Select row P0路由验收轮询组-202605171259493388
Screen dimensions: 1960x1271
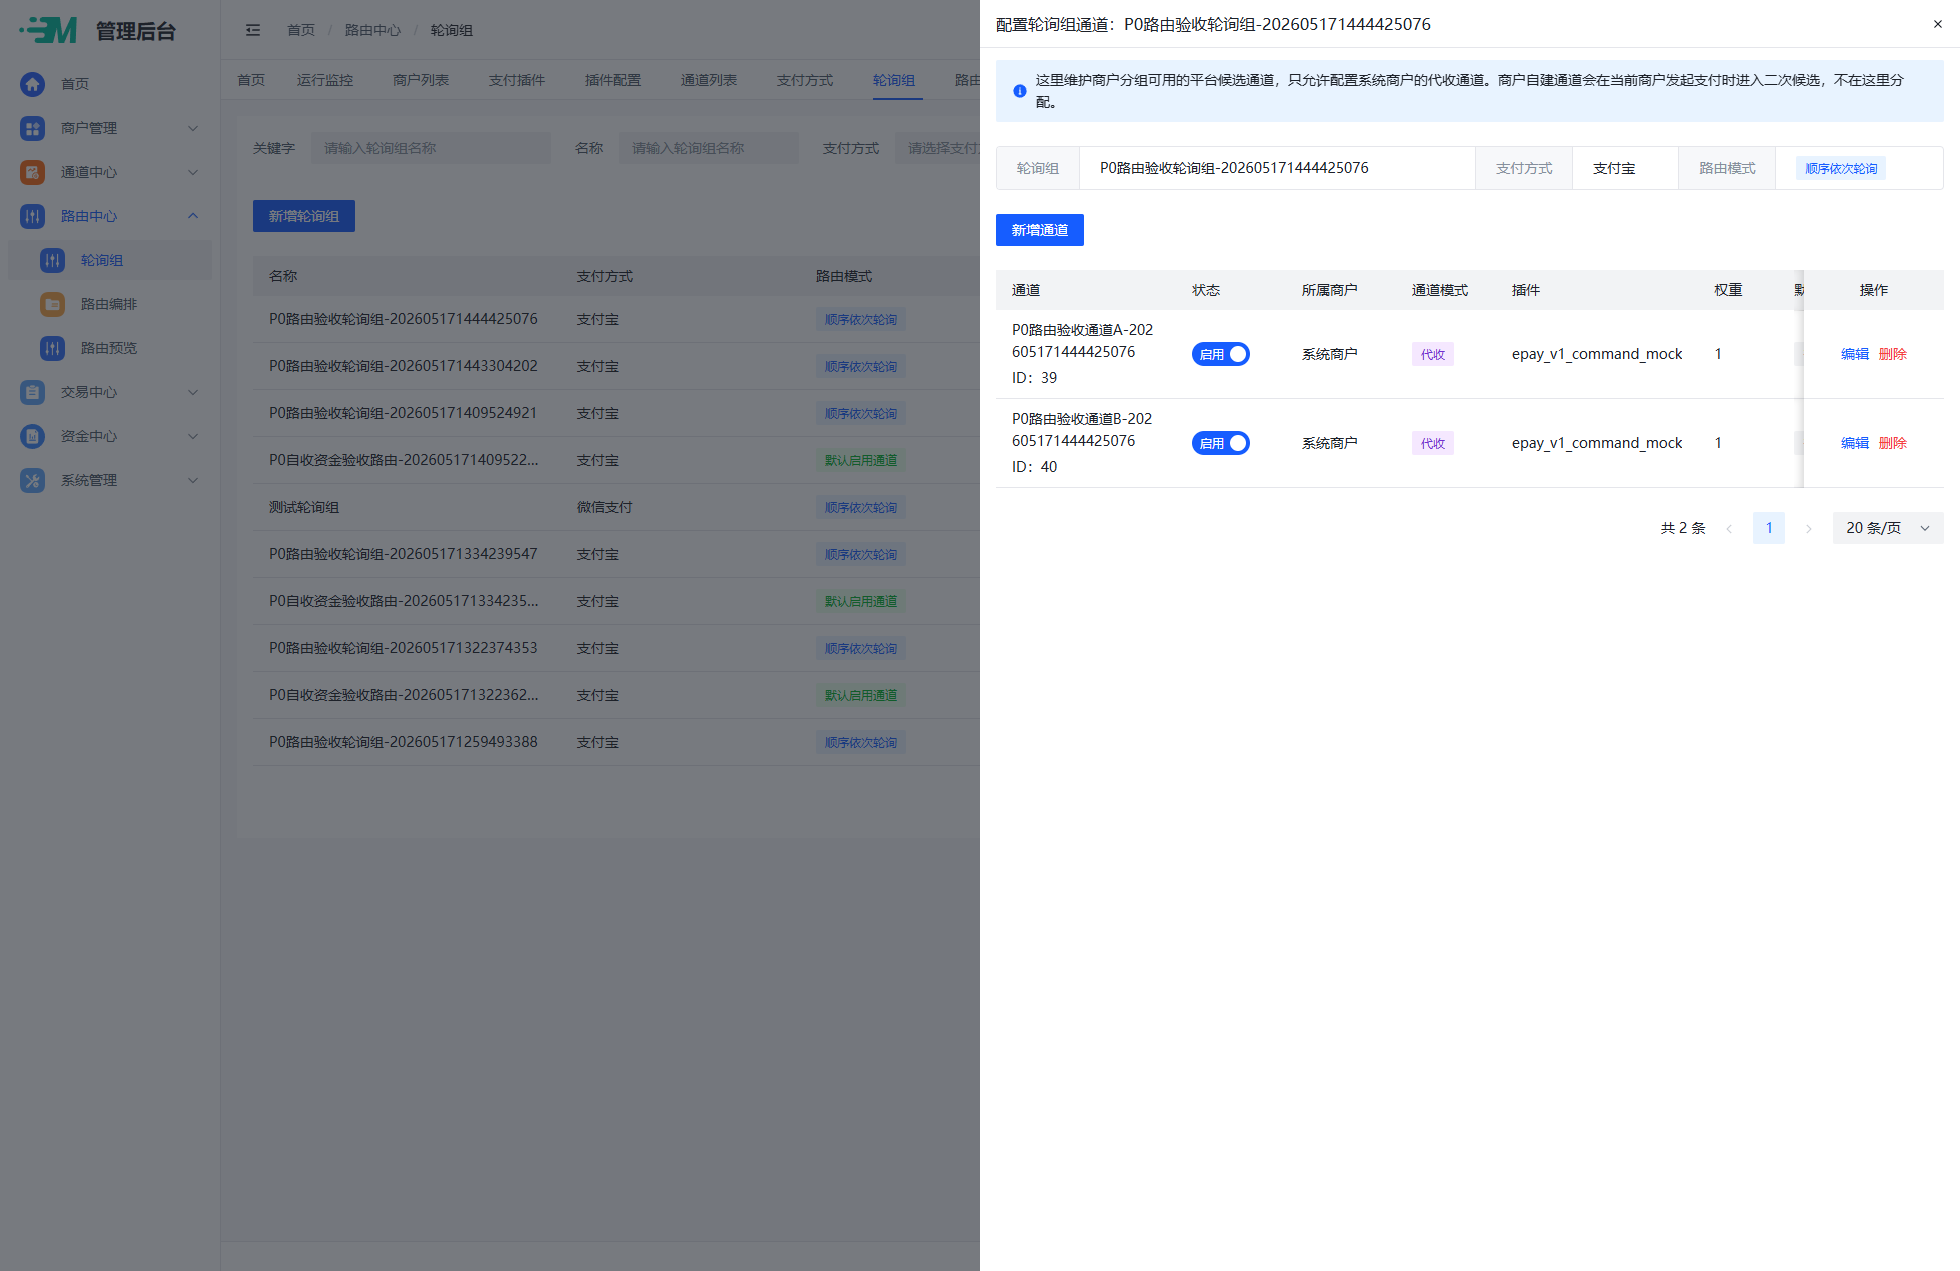(x=616, y=742)
